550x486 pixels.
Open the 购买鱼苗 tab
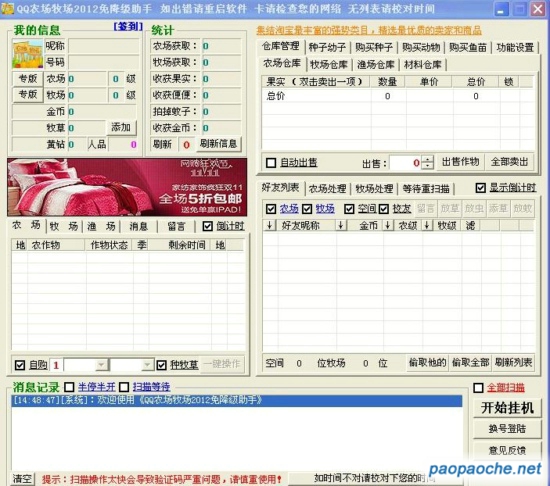[468, 47]
